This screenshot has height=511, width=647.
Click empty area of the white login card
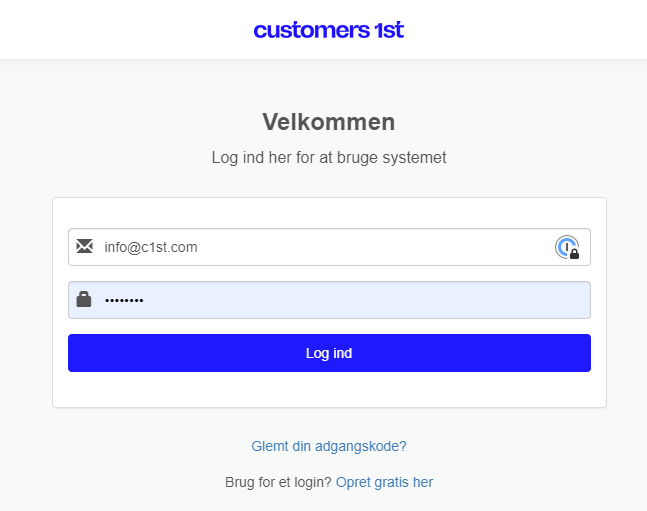click(x=328, y=390)
